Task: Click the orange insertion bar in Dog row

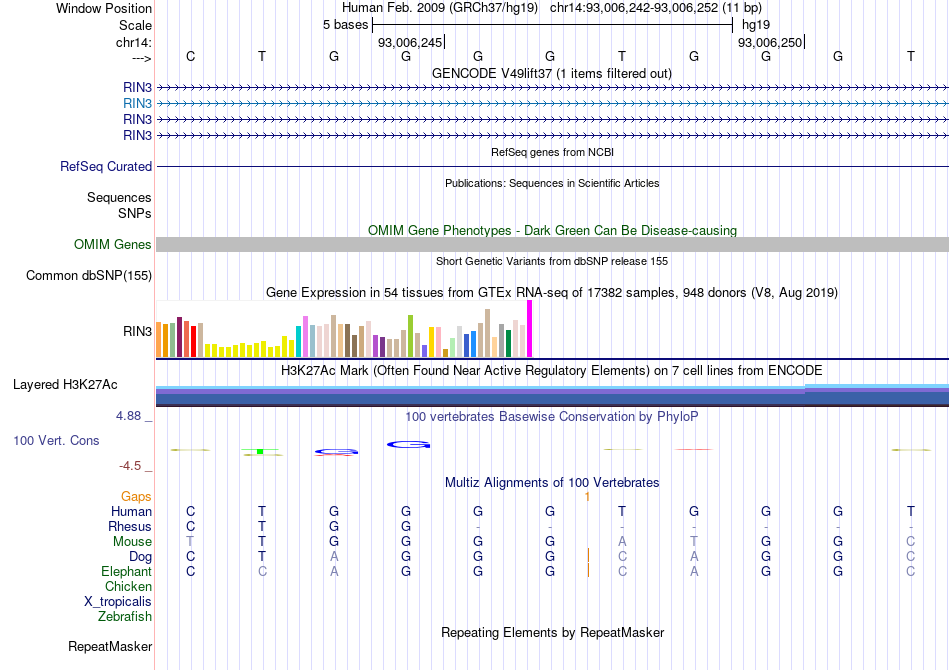Action: pyautogui.click(x=588, y=556)
